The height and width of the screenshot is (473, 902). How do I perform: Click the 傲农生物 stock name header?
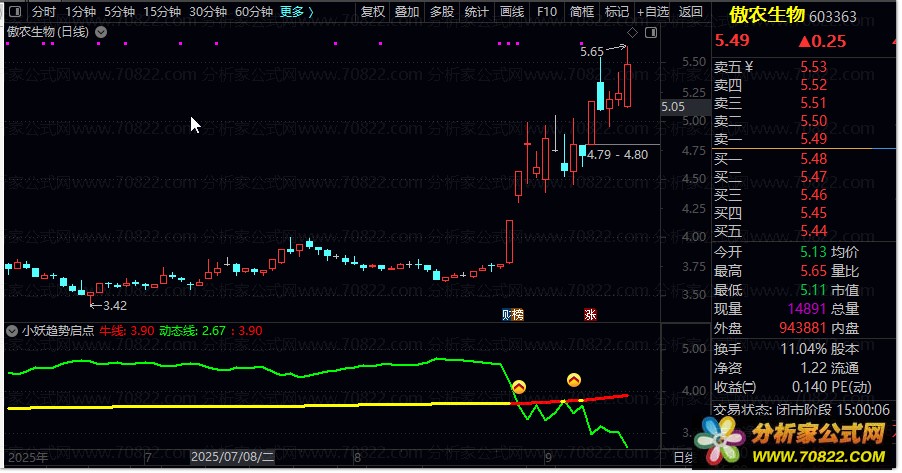pyautogui.click(x=767, y=16)
